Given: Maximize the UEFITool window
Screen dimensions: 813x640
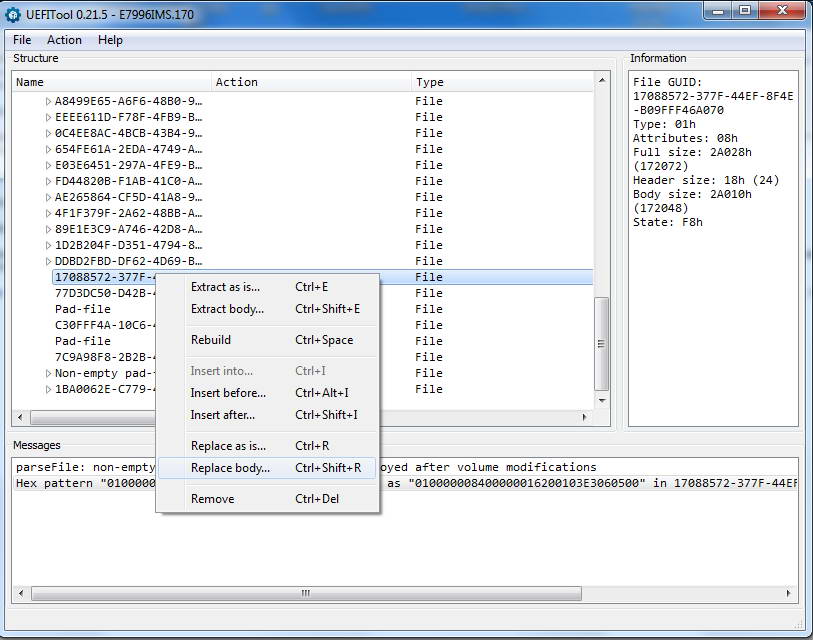Looking at the screenshot, I should click(745, 10).
